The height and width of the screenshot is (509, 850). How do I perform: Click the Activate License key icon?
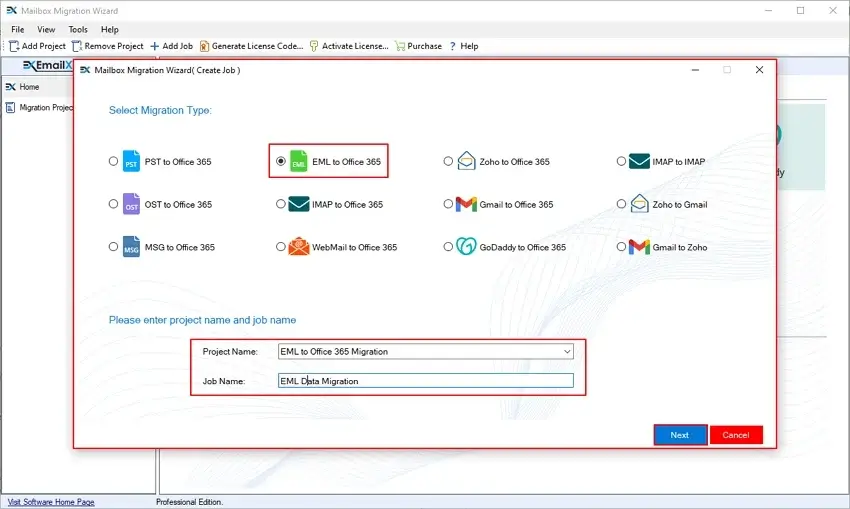314,46
